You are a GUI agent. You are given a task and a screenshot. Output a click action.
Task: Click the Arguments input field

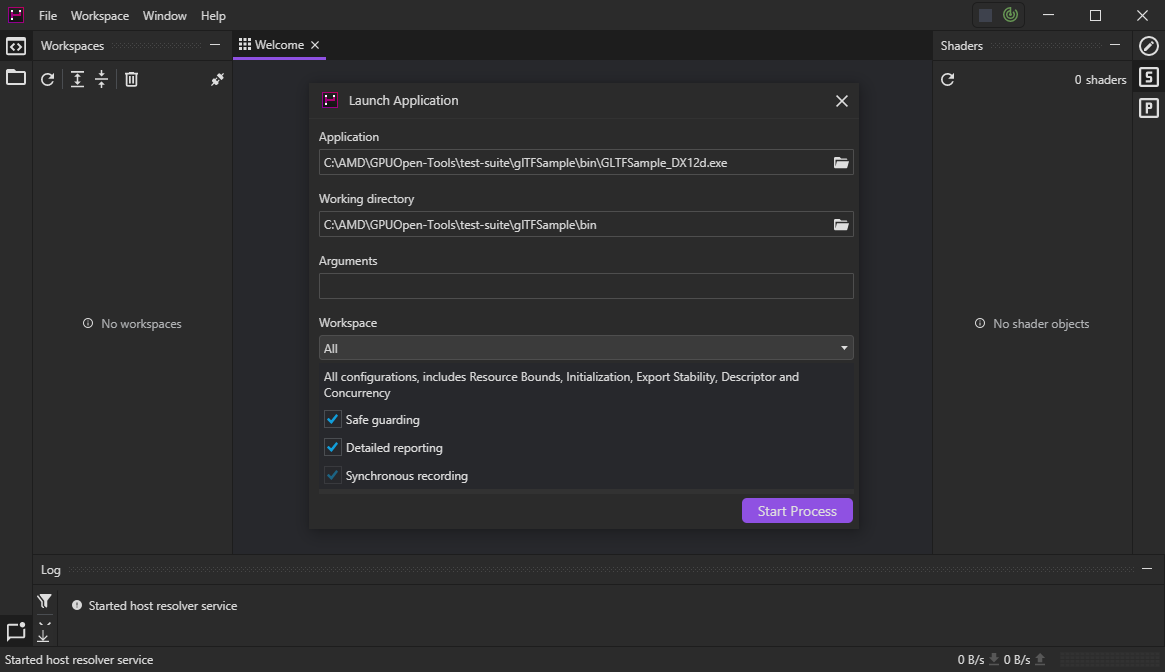585,287
